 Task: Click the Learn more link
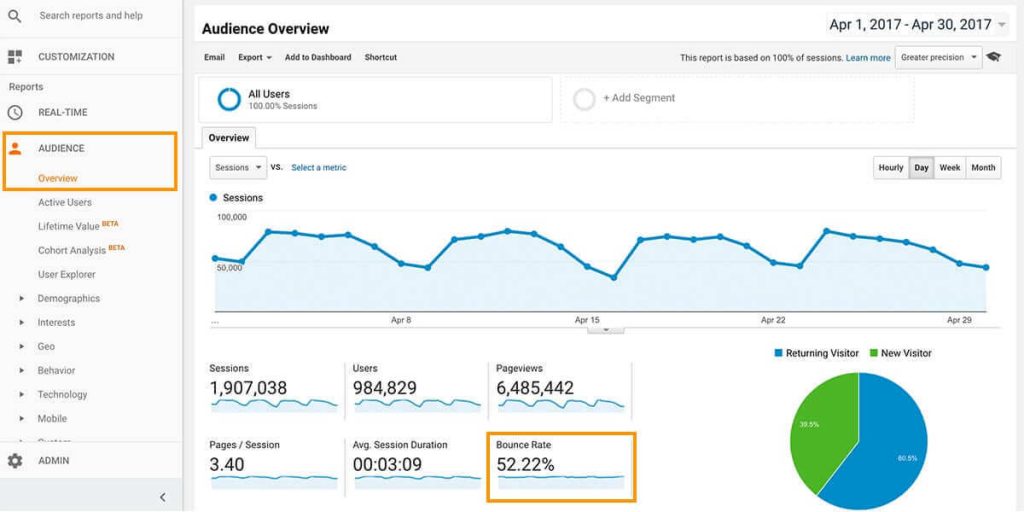(867, 58)
